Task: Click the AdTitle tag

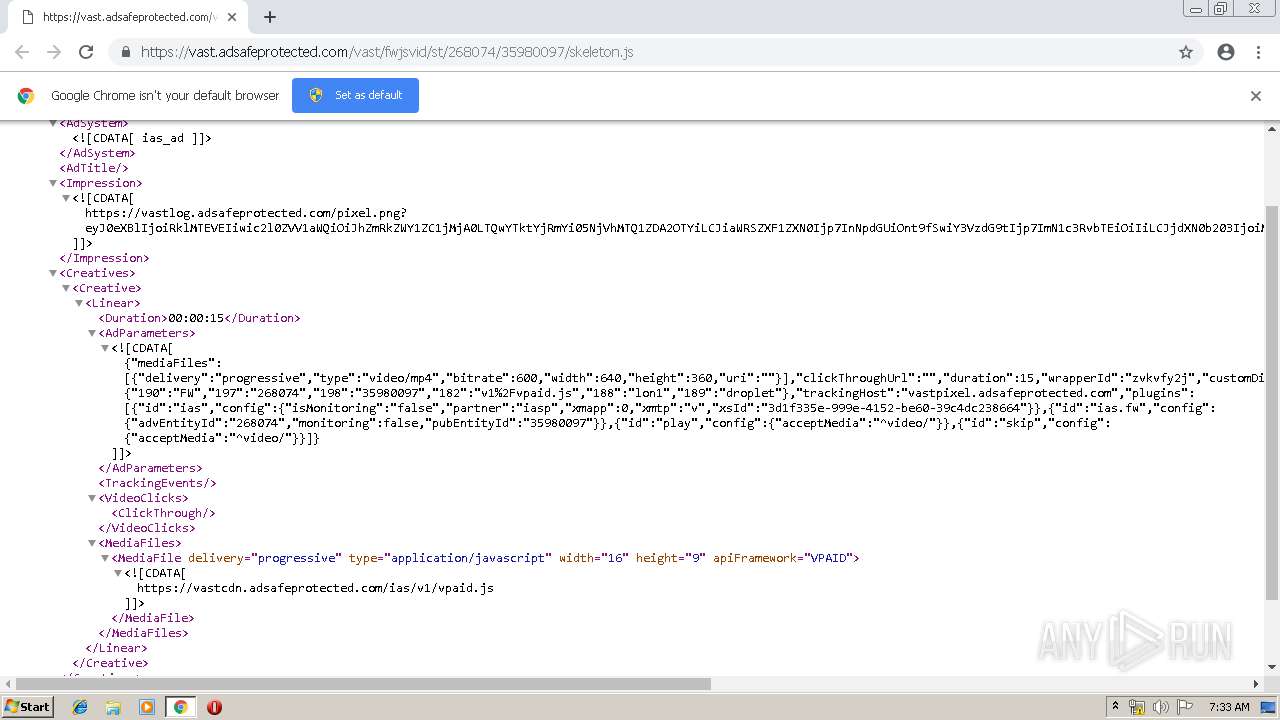Action: [94, 168]
